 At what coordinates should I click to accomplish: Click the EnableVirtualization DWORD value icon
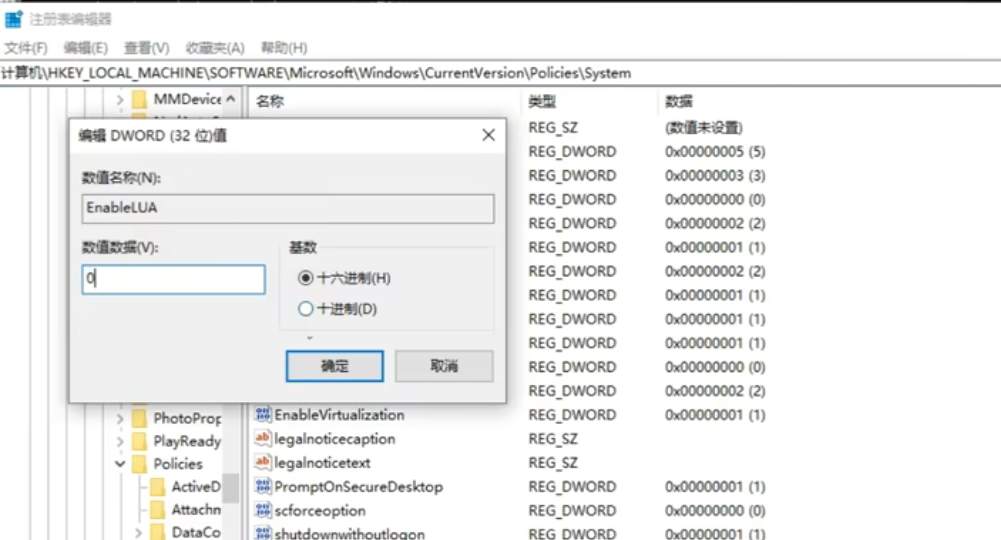[x=263, y=415]
